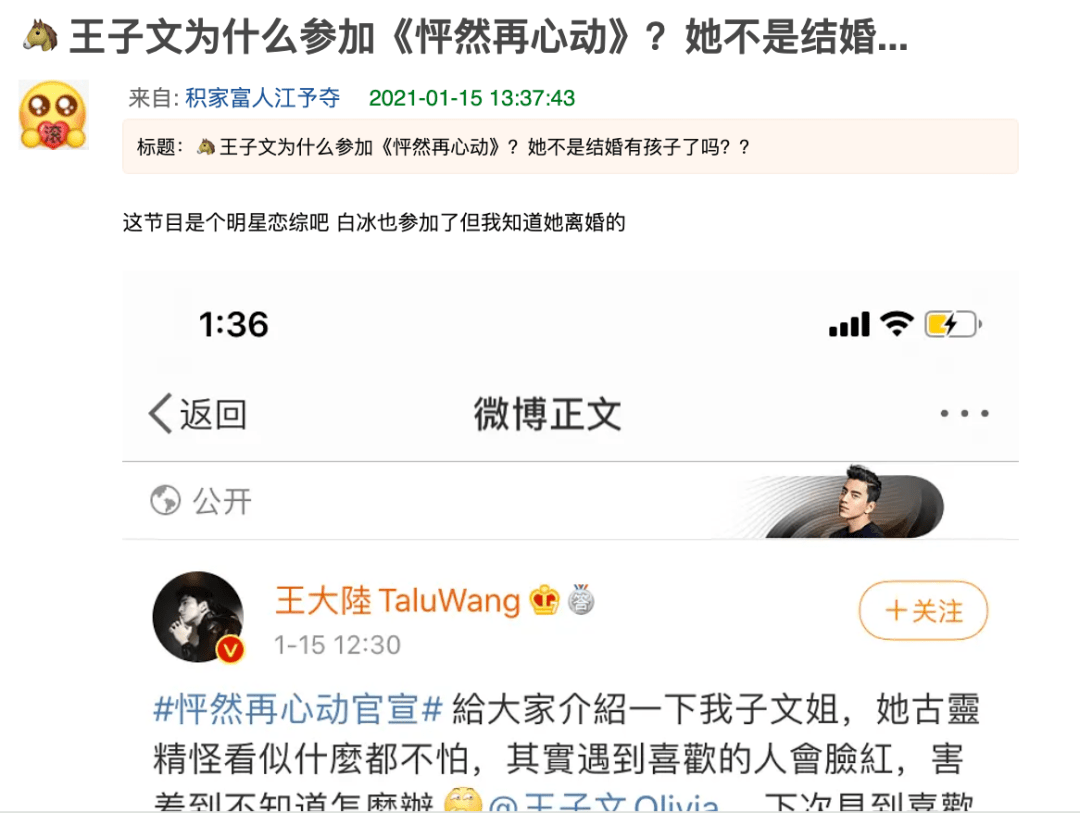1080x813 pixels.
Task: Open user profile 积家富人江予夺
Action: click(262, 98)
